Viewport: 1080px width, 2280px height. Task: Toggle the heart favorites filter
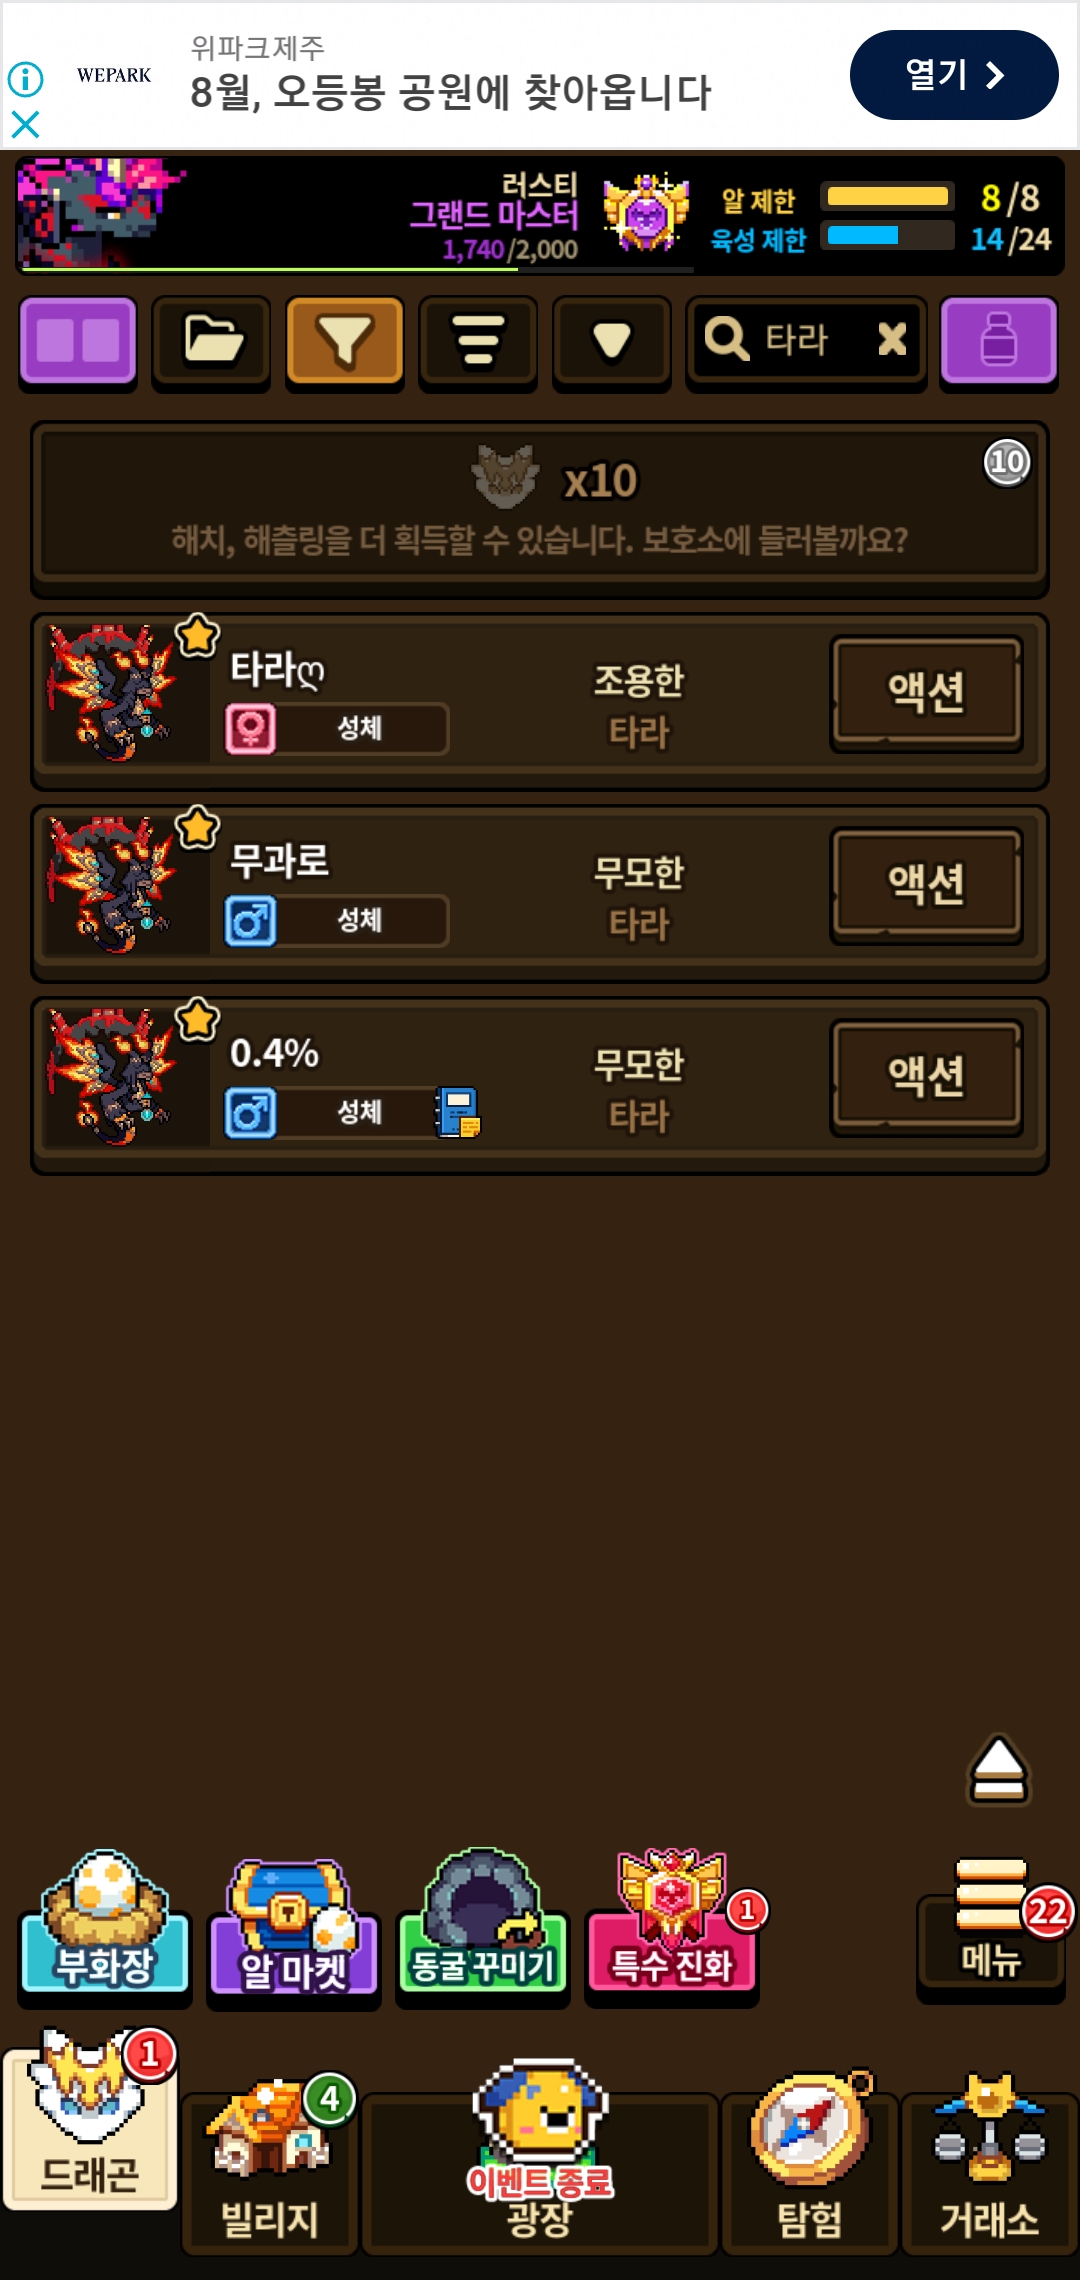click(611, 342)
